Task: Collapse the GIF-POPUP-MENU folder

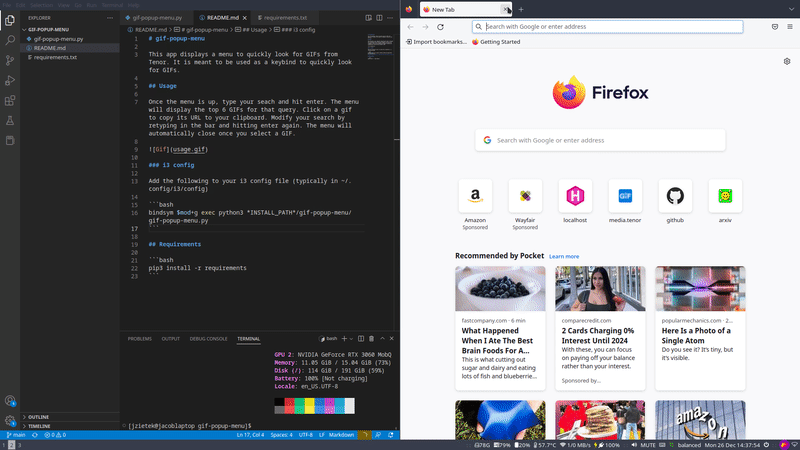Action: 48,30
